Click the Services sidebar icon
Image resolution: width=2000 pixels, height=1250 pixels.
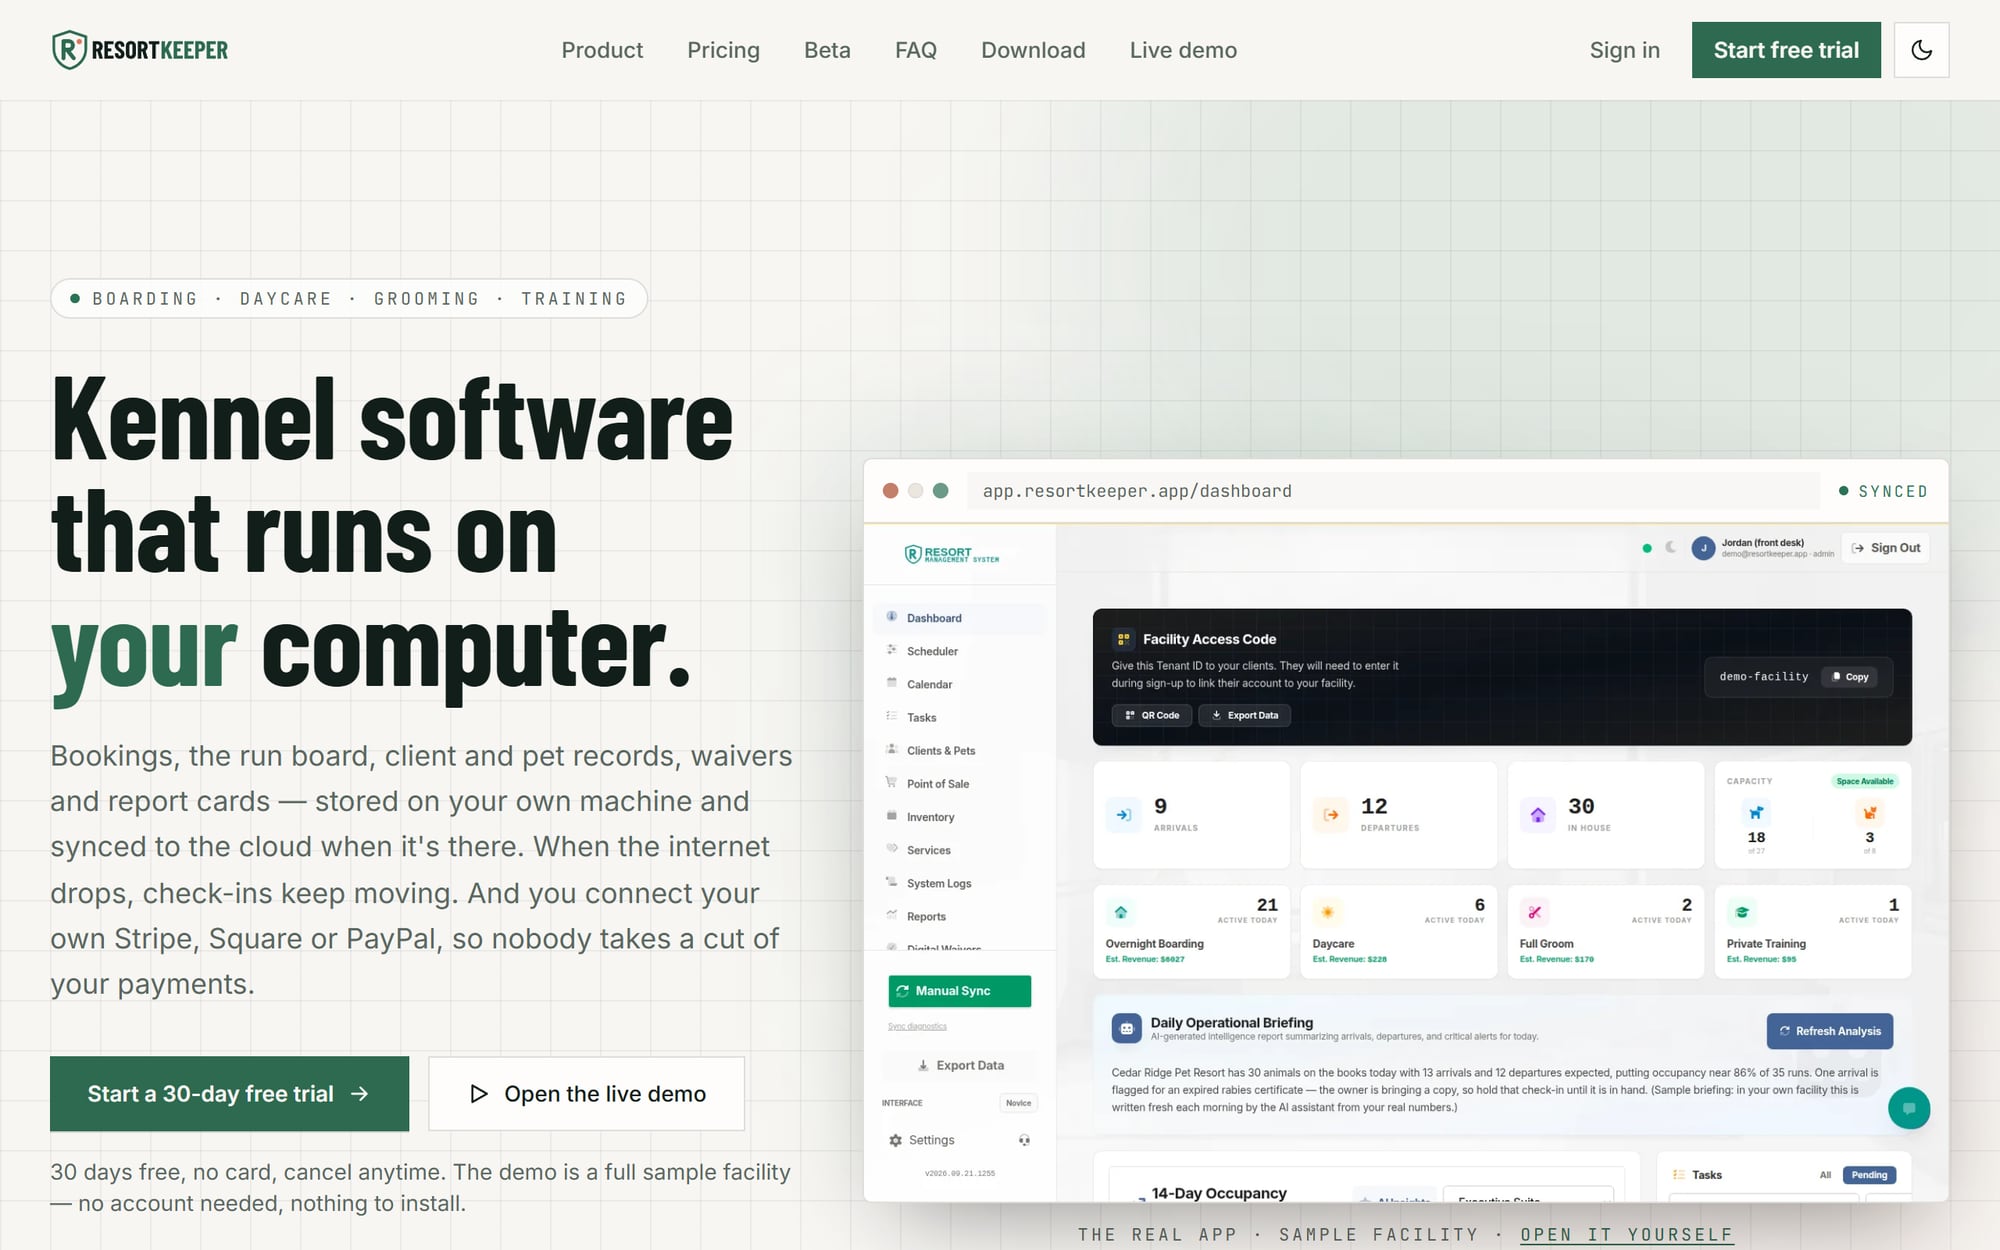click(891, 849)
